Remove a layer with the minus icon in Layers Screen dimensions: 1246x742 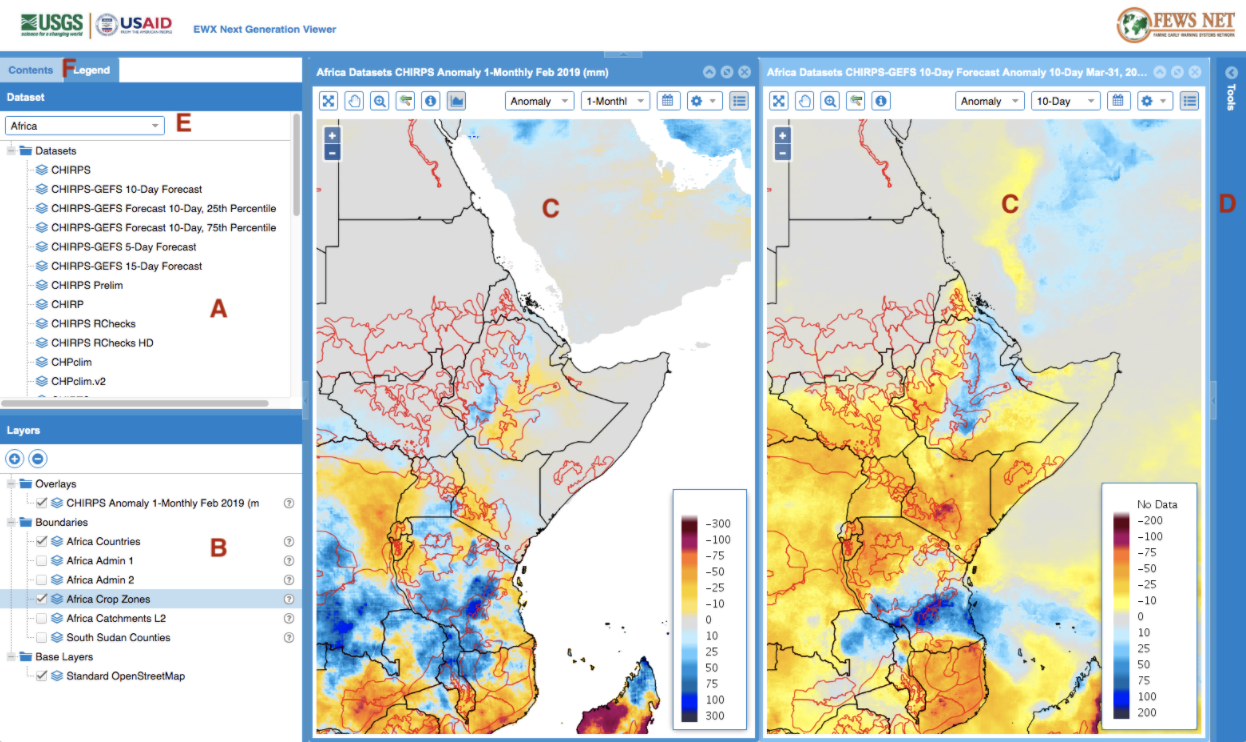point(37,459)
